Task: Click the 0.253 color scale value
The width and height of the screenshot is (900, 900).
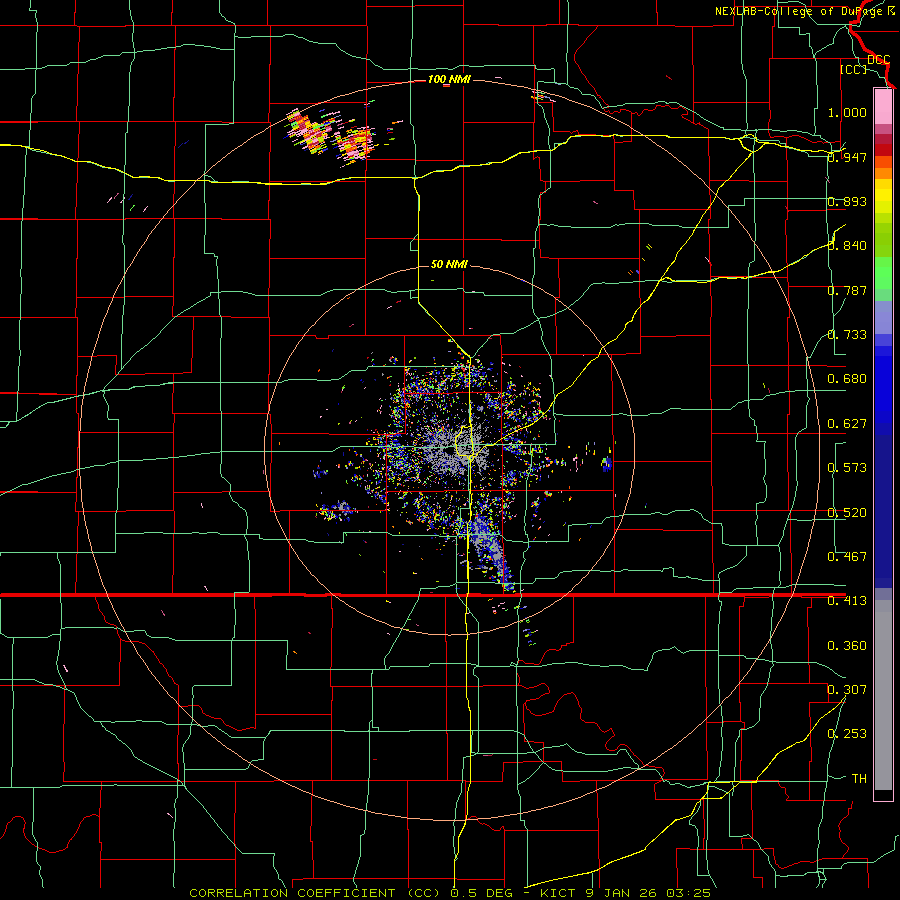Action: tap(847, 734)
